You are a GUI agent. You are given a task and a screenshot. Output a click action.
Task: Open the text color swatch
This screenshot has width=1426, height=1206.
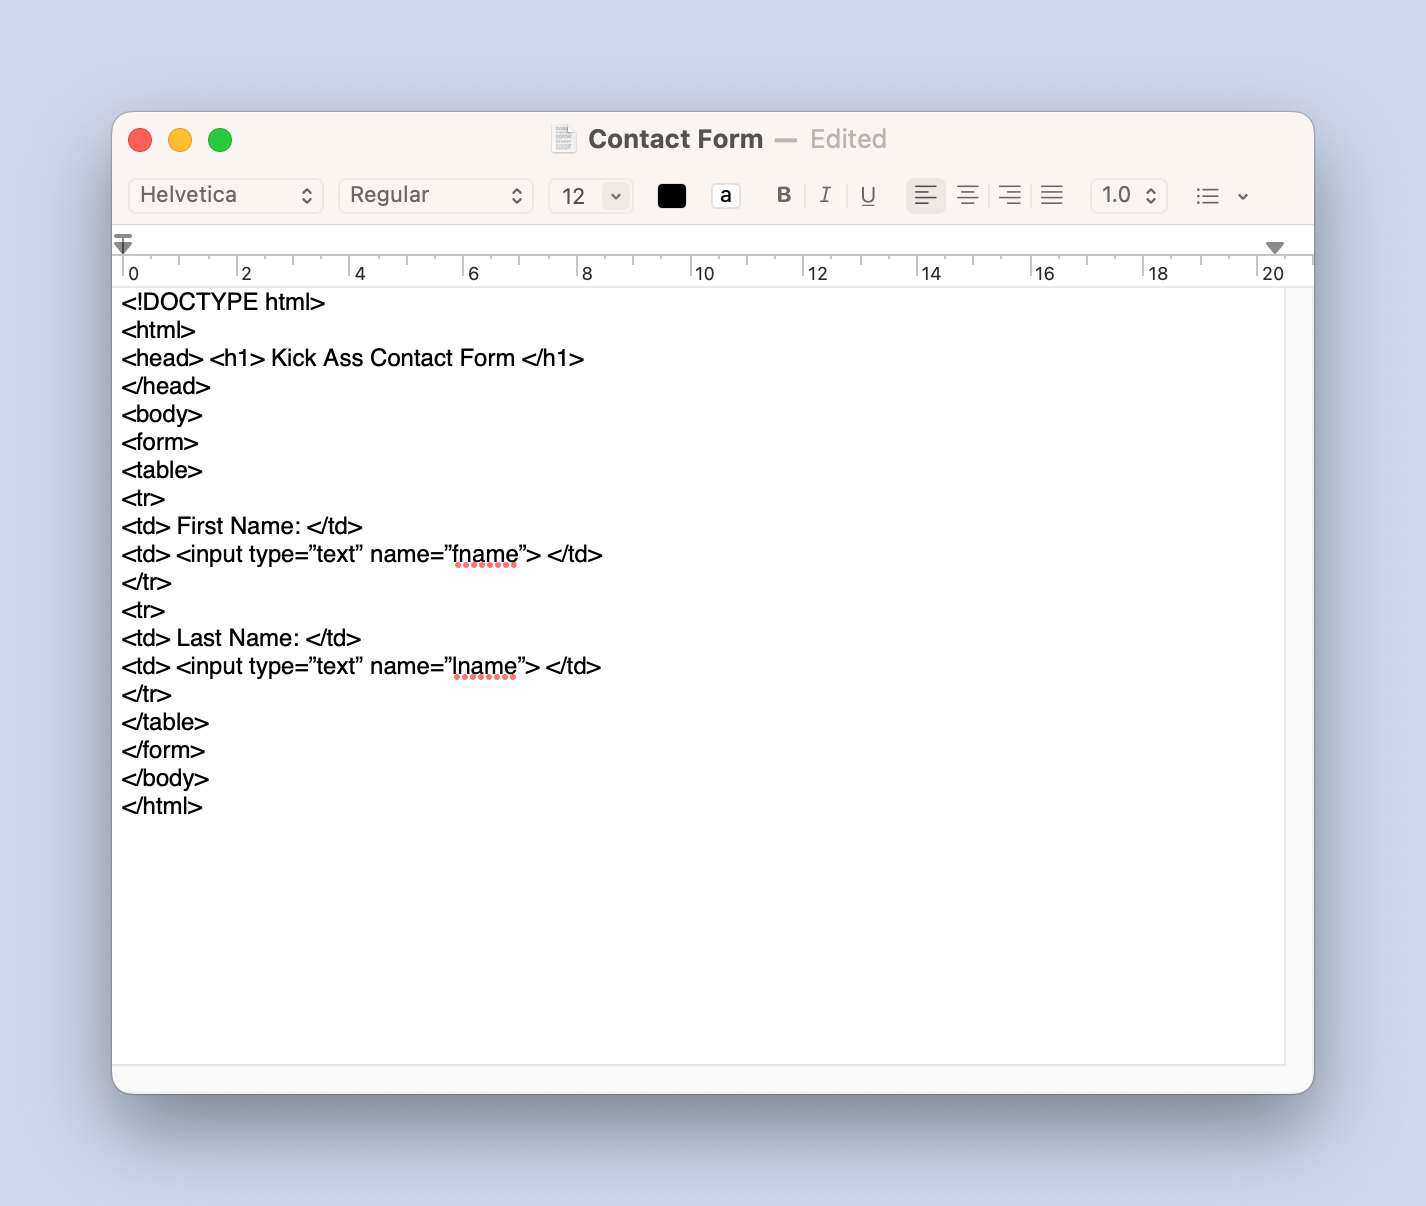point(672,196)
